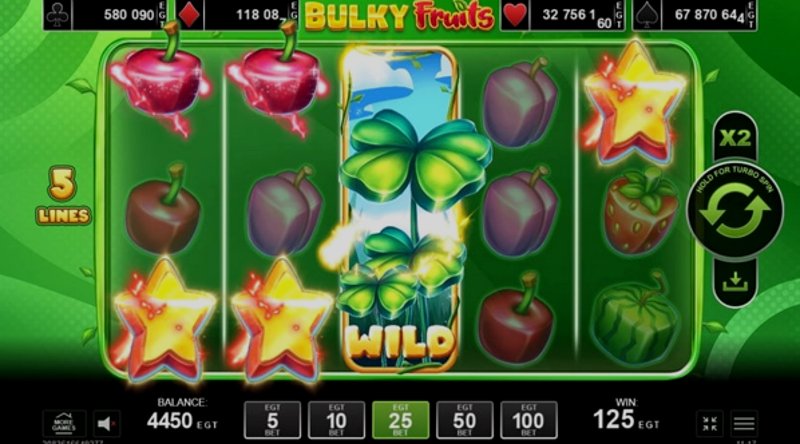Activate the X2 gamble button
This screenshot has height=444, width=800.
pyautogui.click(x=735, y=138)
